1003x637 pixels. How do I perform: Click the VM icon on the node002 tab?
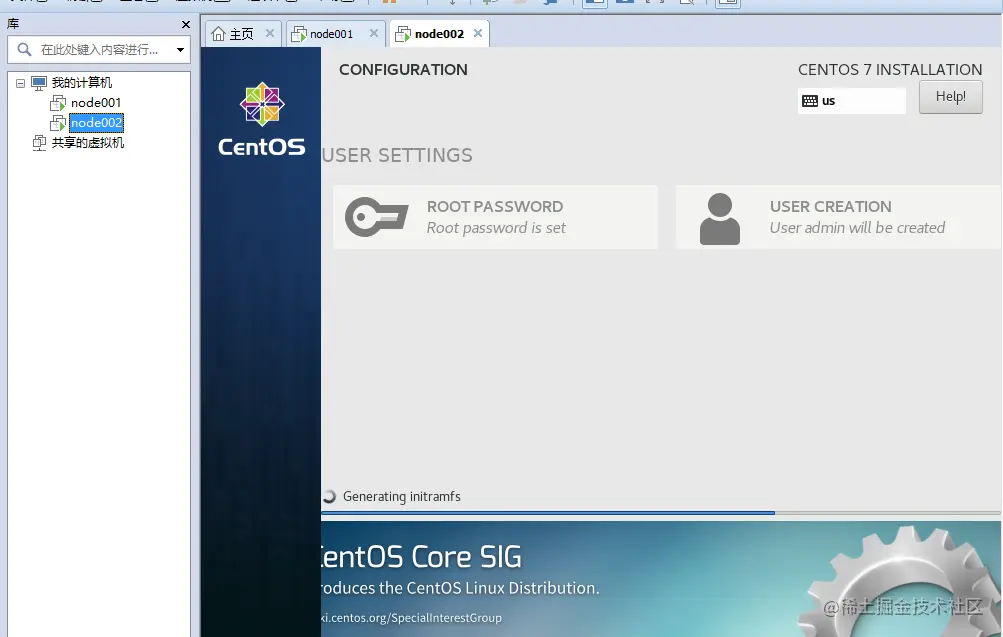(403, 34)
